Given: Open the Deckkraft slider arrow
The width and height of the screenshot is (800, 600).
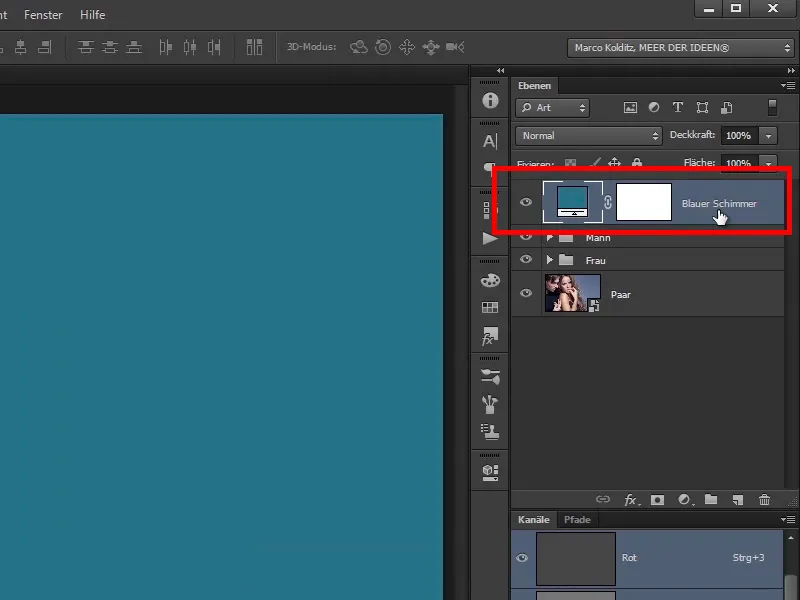Looking at the screenshot, I should coord(768,136).
